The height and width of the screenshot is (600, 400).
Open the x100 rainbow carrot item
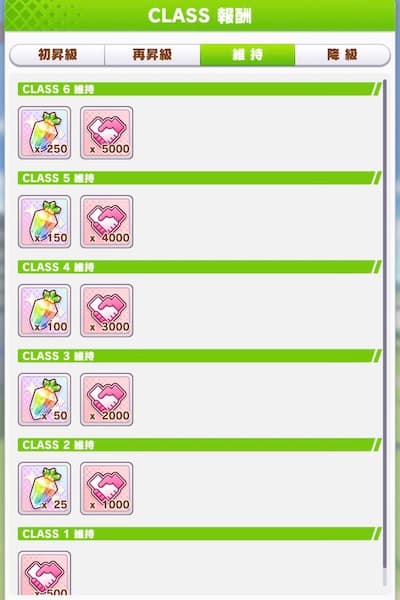tap(44, 311)
